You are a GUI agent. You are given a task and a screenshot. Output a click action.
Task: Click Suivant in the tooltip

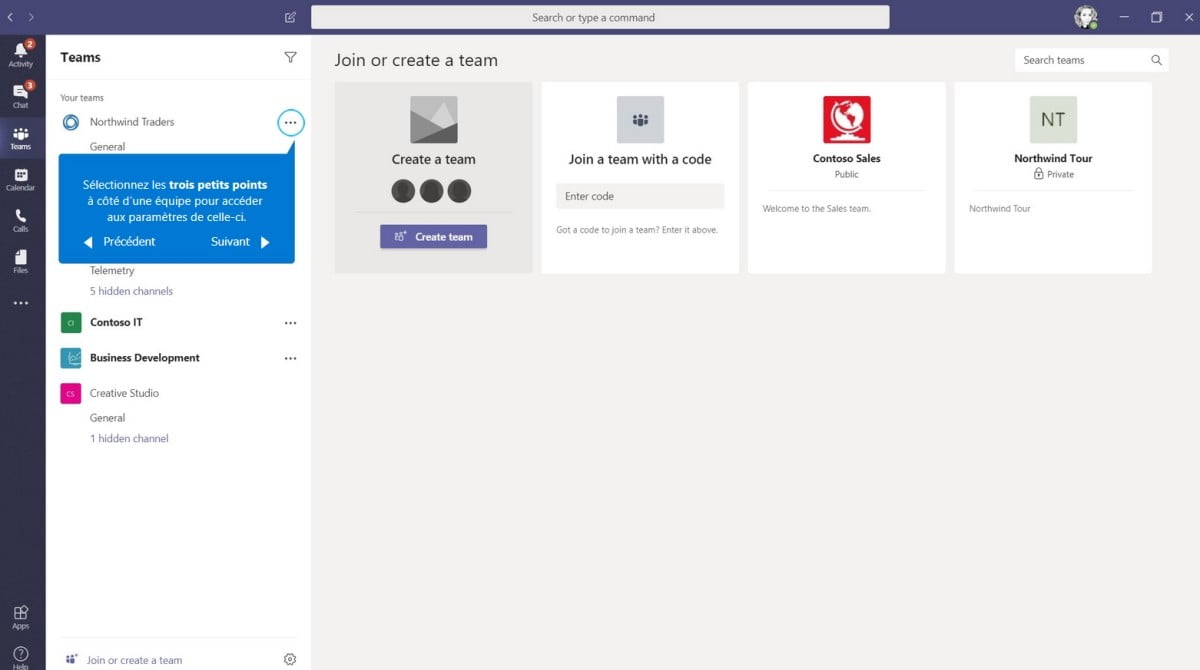(240, 242)
